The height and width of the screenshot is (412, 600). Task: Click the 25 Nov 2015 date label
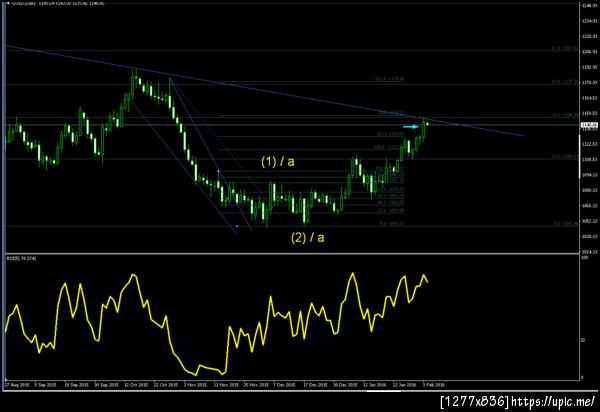(256, 385)
